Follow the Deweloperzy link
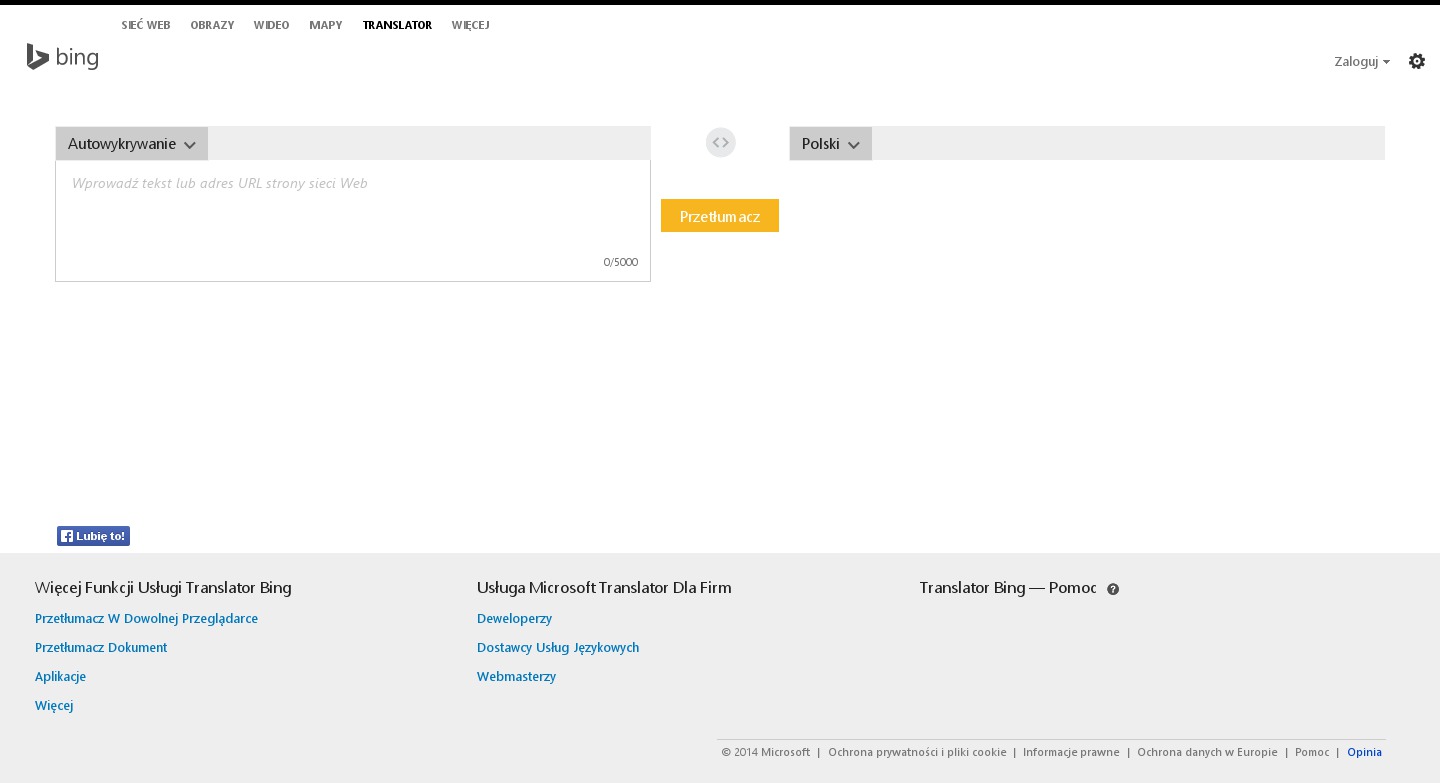The width and height of the screenshot is (1440, 783). pyautogui.click(x=514, y=618)
